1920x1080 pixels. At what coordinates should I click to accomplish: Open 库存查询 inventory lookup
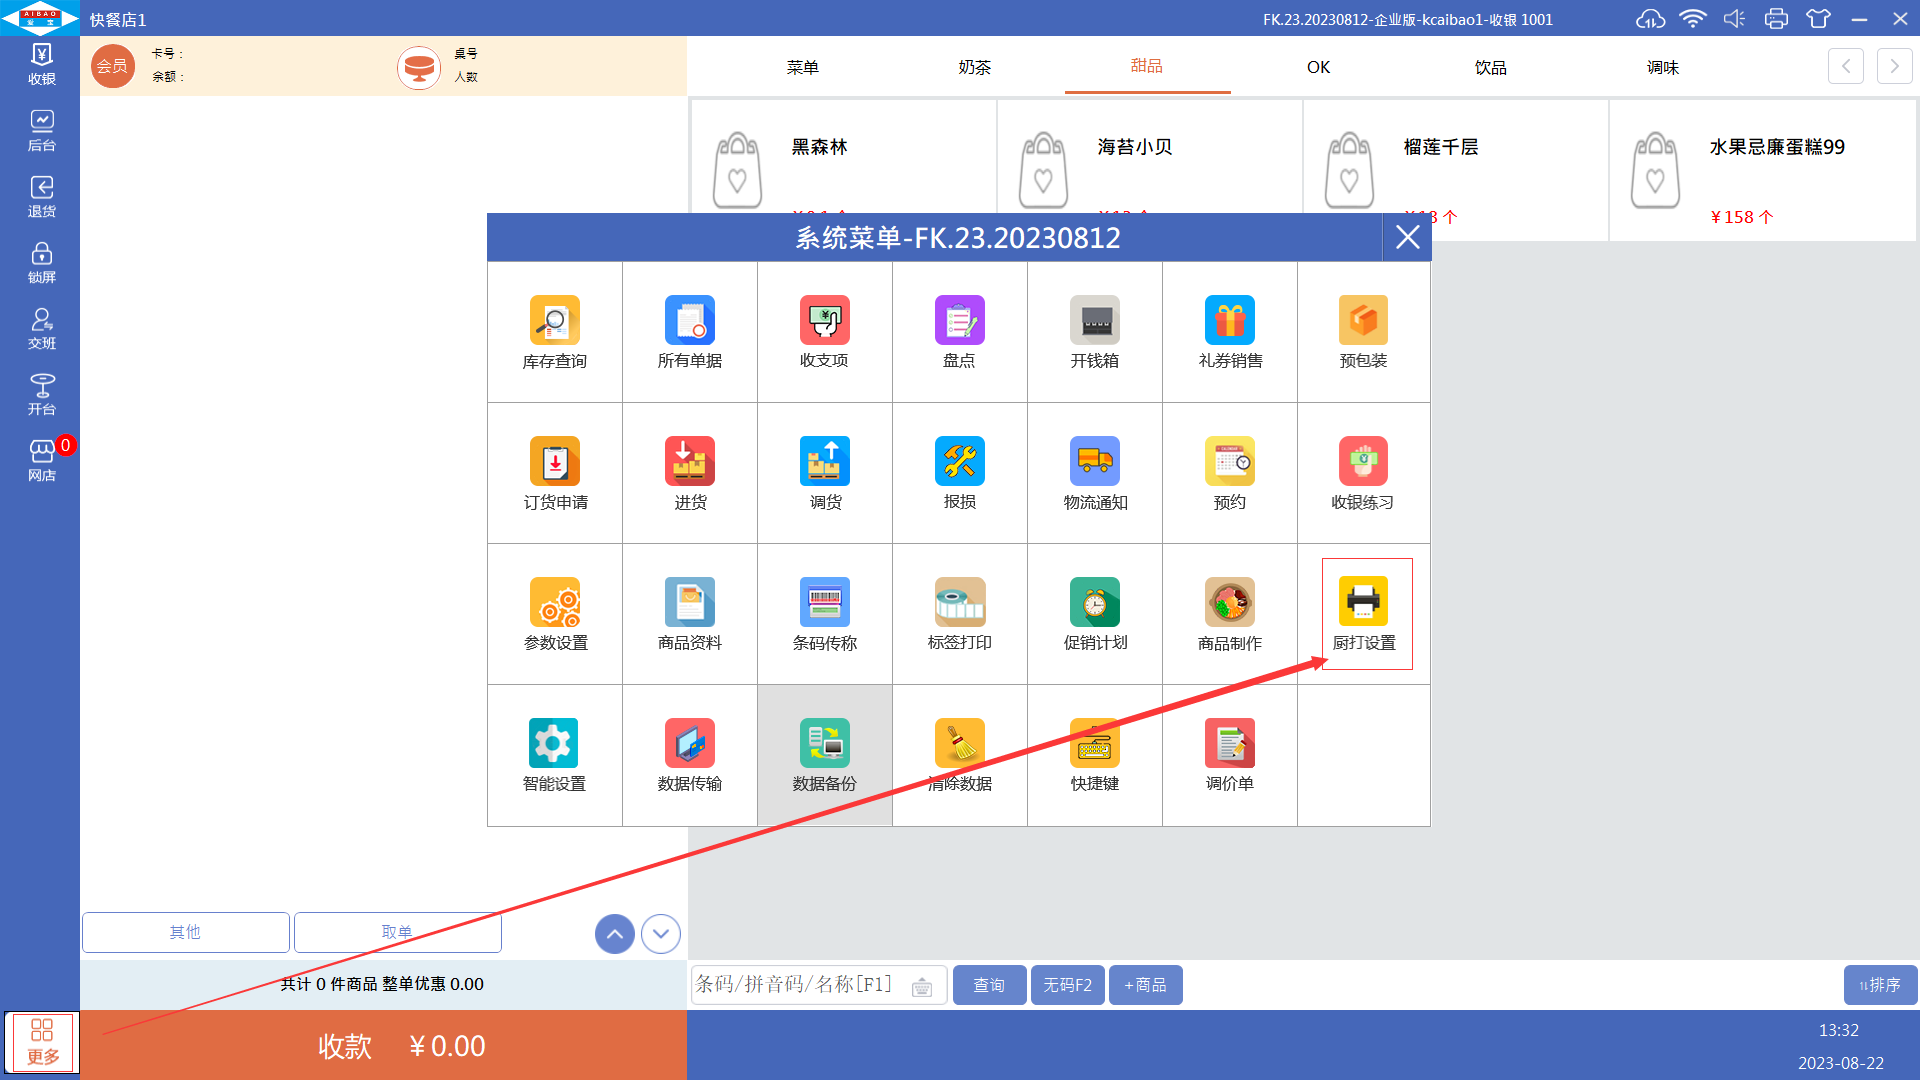click(555, 332)
